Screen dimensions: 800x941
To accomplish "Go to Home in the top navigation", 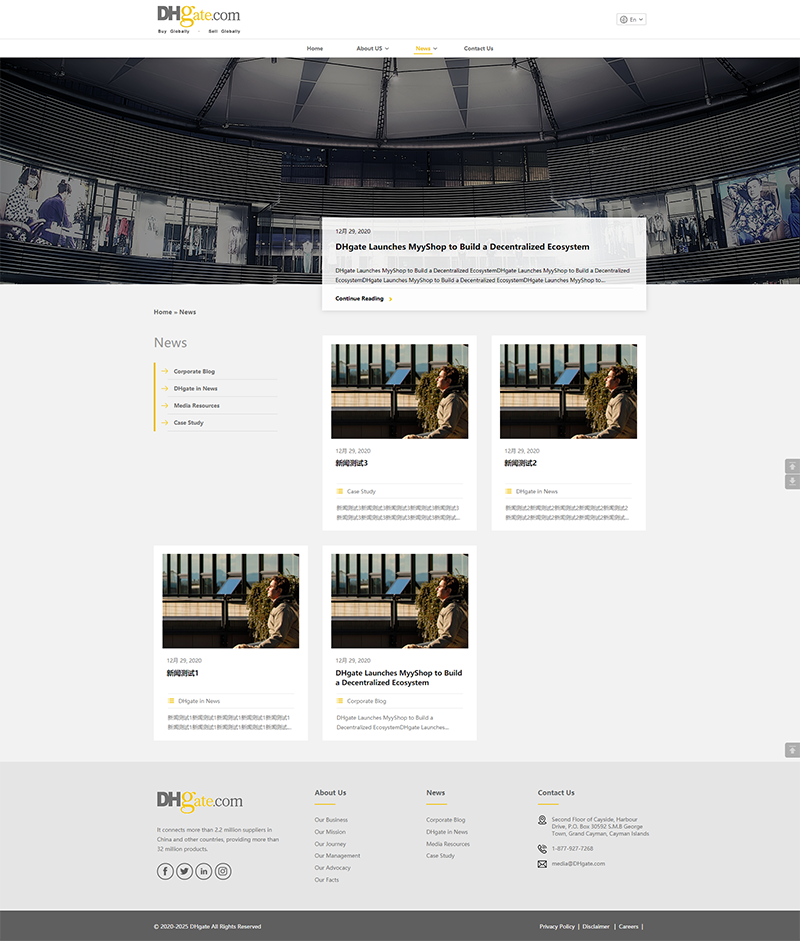I will pyautogui.click(x=314, y=49).
